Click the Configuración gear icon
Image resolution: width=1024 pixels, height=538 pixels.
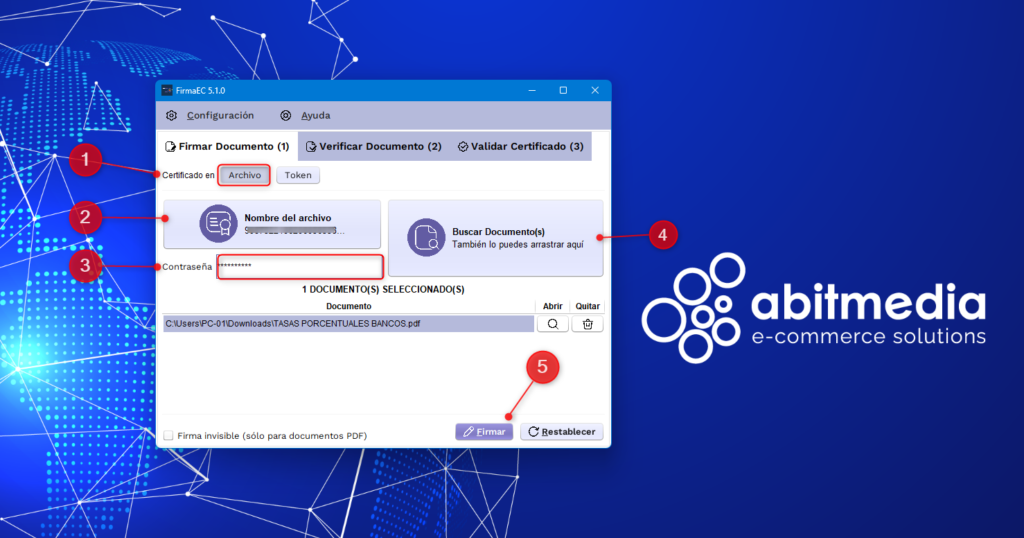point(171,116)
